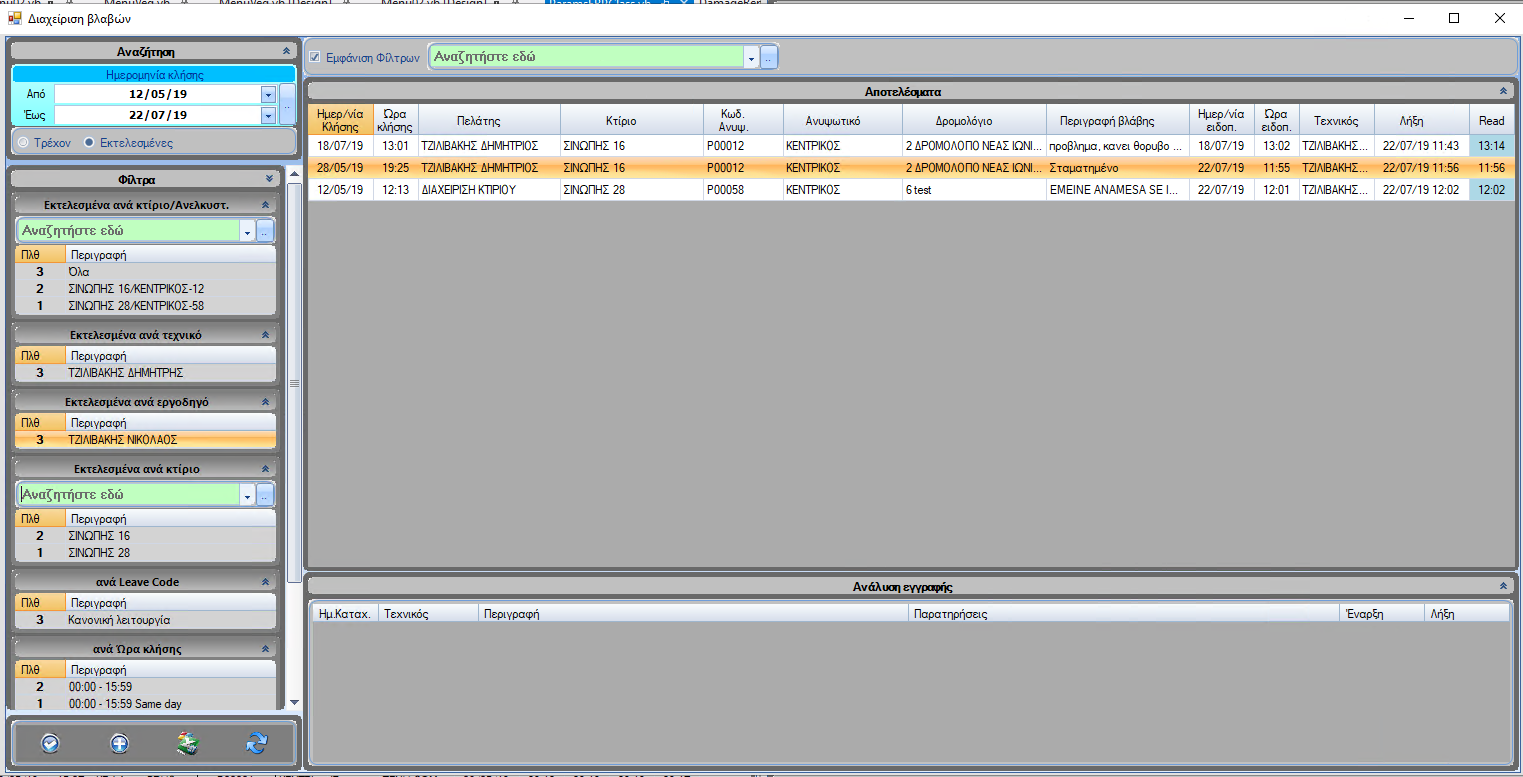
Task: Collapse the Αναζήτηση panel with its chevron
Action: tap(286, 50)
